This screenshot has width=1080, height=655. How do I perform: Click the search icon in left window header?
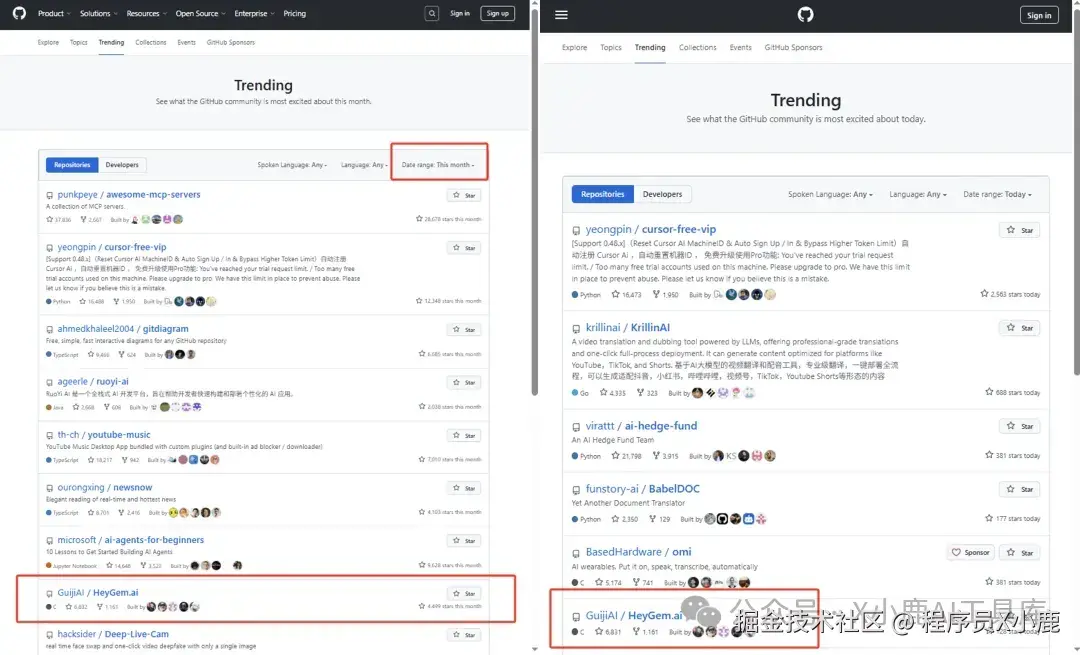pyautogui.click(x=432, y=13)
